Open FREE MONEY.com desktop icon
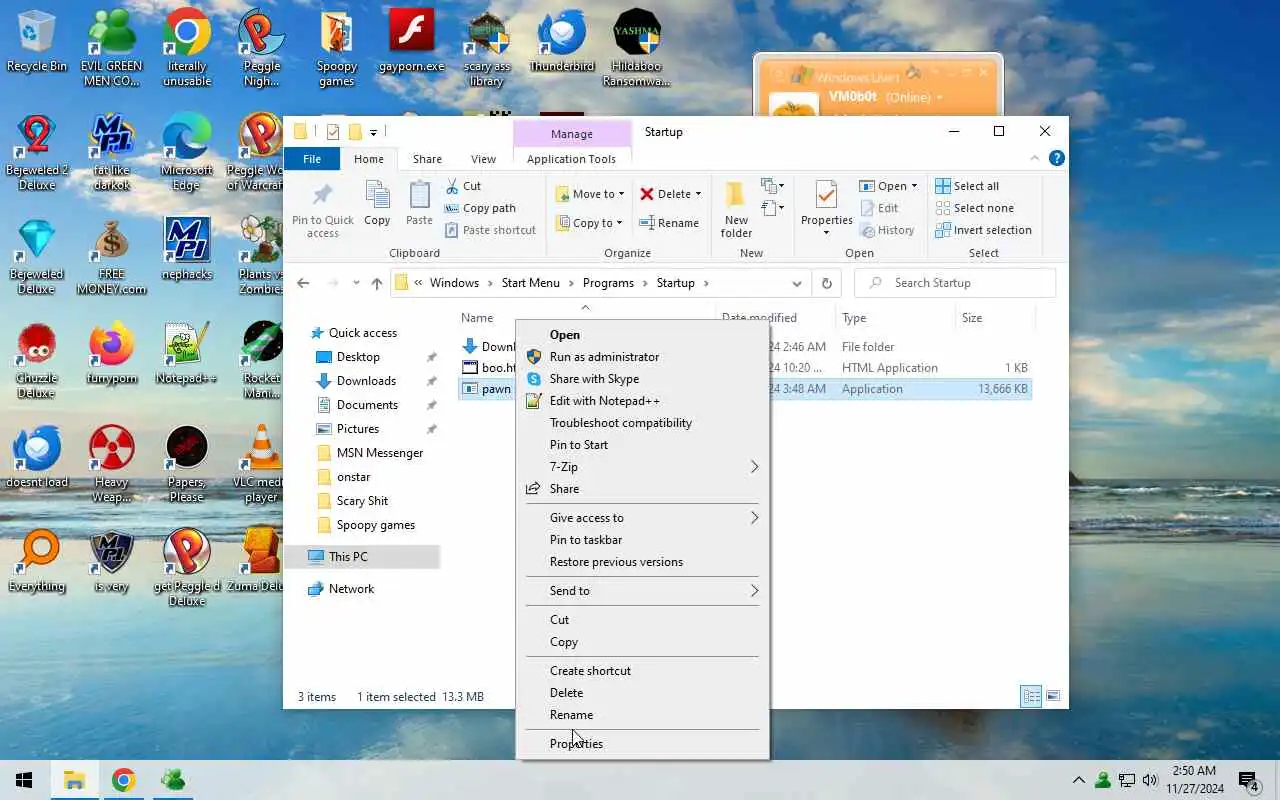Screen dimensions: 1280x800 coord(111,256)
